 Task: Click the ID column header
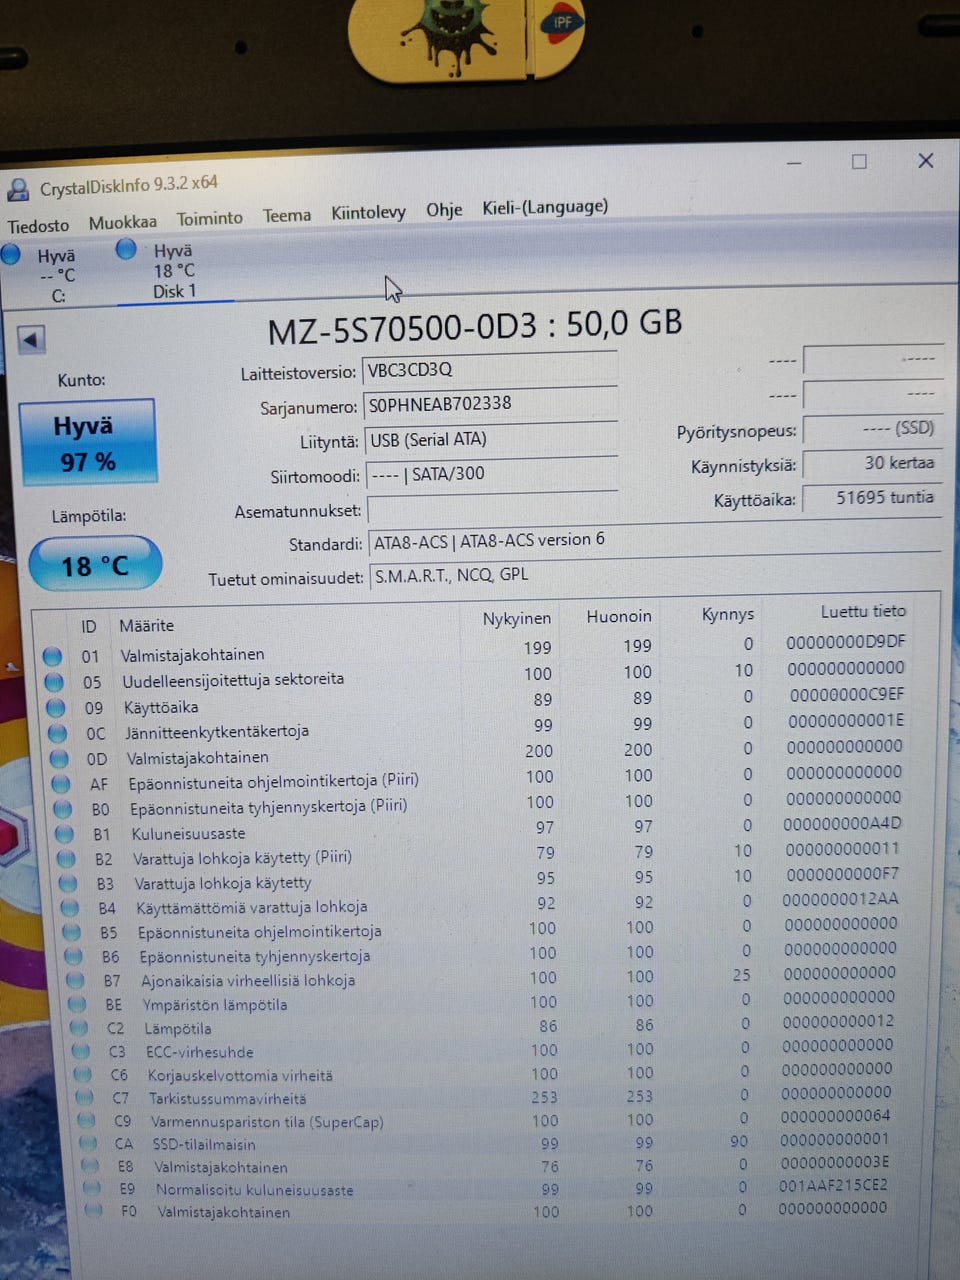(x=89, y=627)
